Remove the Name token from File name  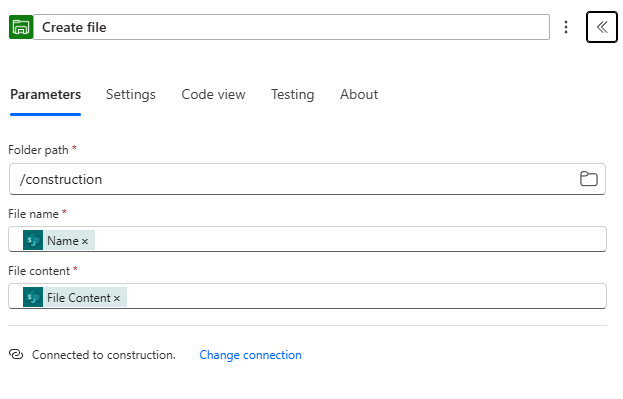pos(85,241)
